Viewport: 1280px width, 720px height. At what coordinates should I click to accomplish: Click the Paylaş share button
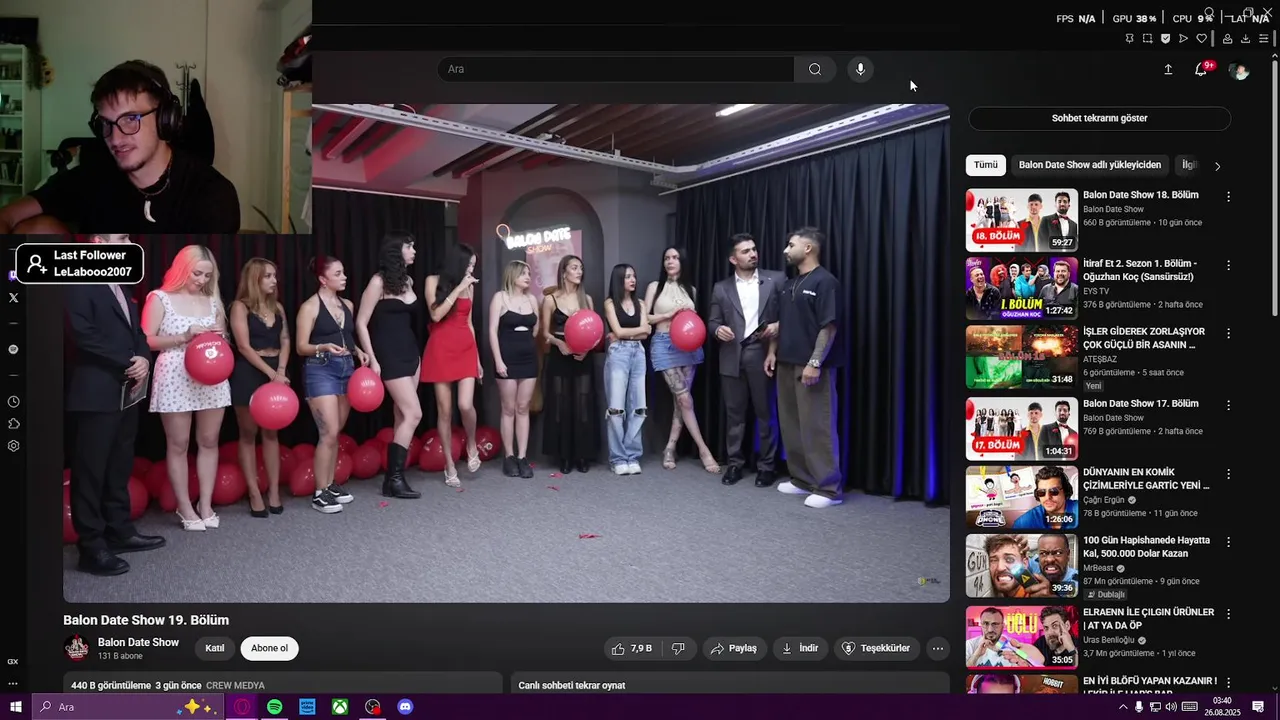click(733, 648)
